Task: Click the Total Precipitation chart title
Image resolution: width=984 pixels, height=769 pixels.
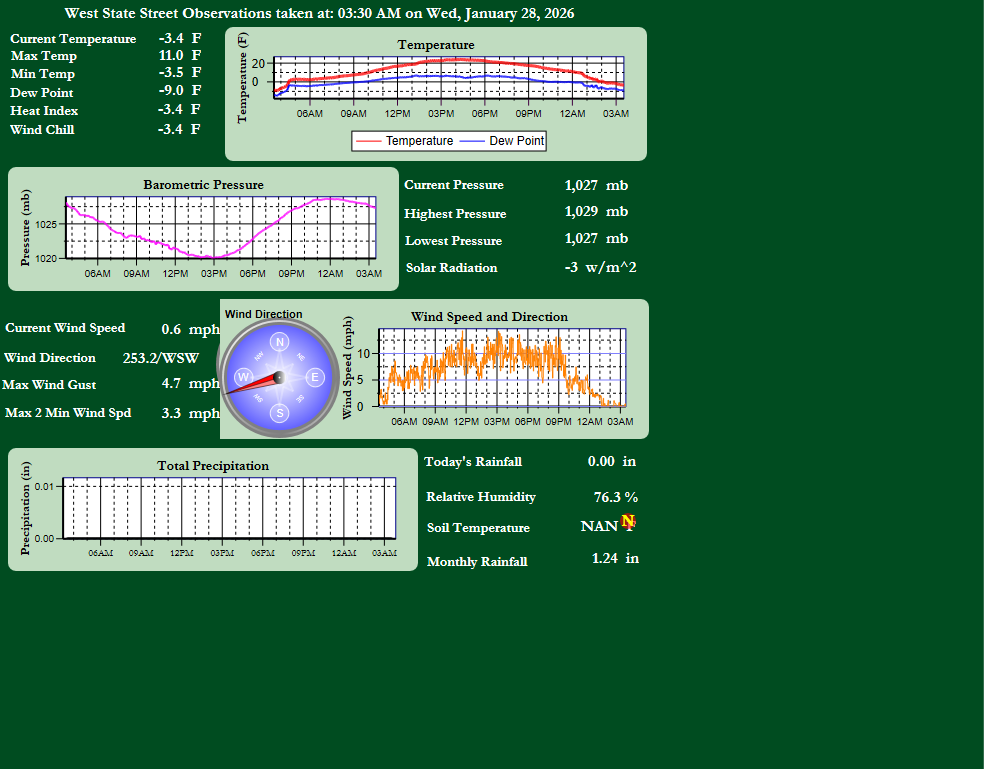Action: [213, 466]
